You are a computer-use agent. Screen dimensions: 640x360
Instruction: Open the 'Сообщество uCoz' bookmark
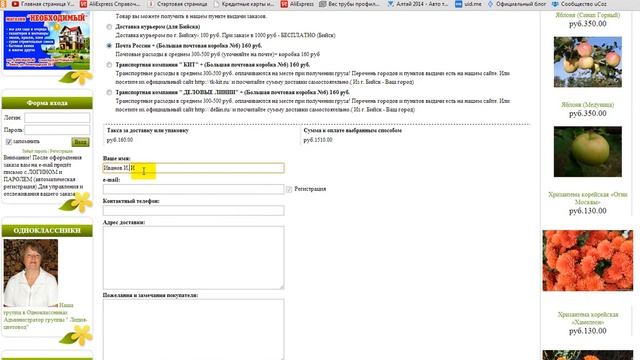579,4
